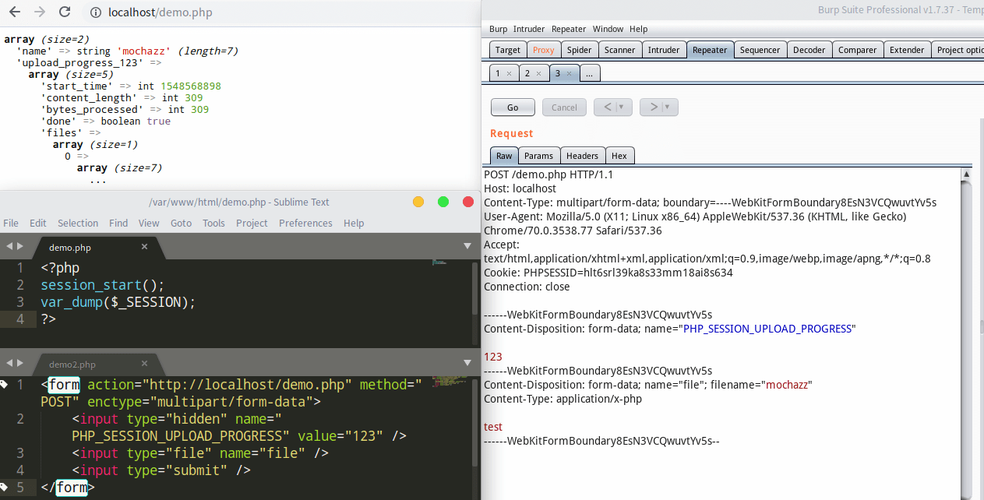
Task: Open Burp Suite Intruder menu
Action: coord(529,29)
